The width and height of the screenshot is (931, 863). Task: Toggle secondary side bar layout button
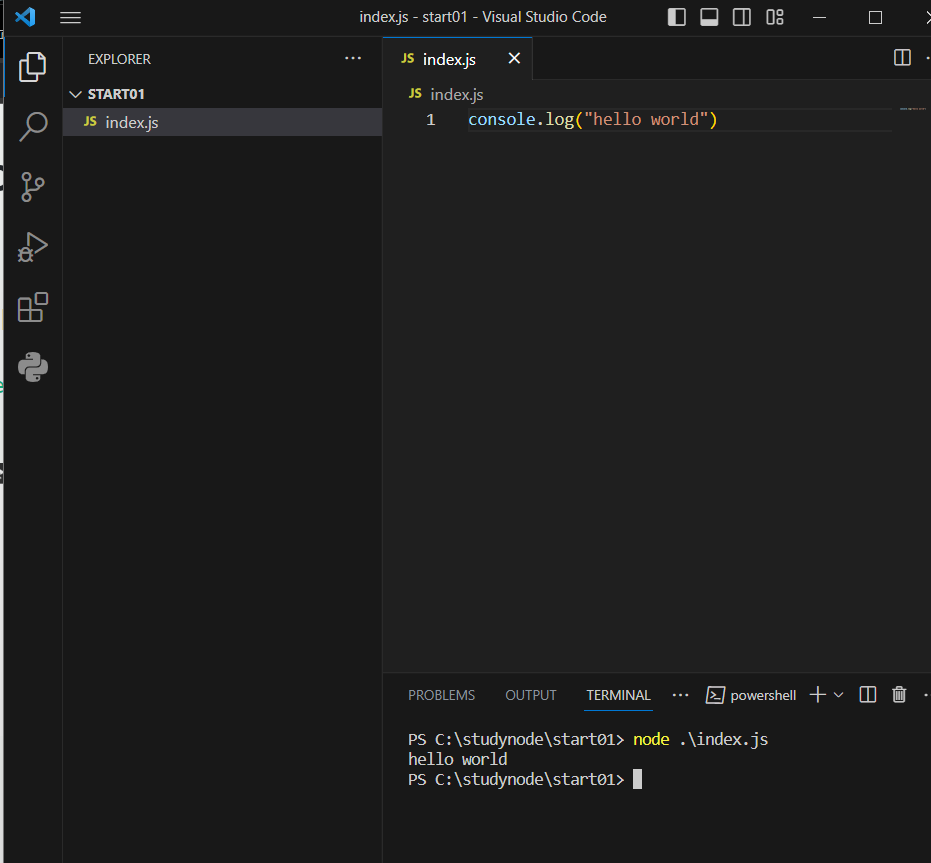coord(742,17)
